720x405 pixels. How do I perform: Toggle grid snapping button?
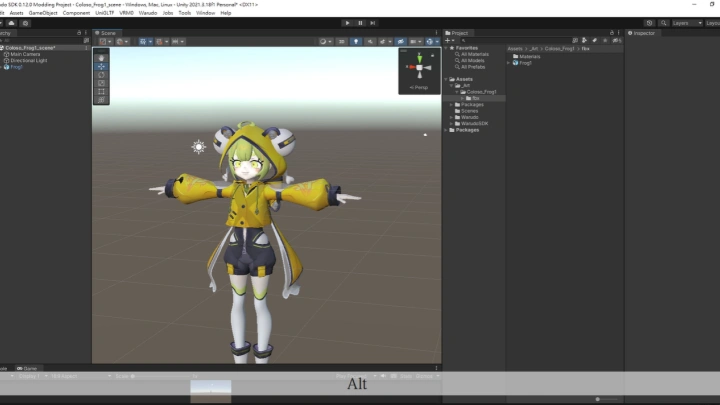coord(159,41)
